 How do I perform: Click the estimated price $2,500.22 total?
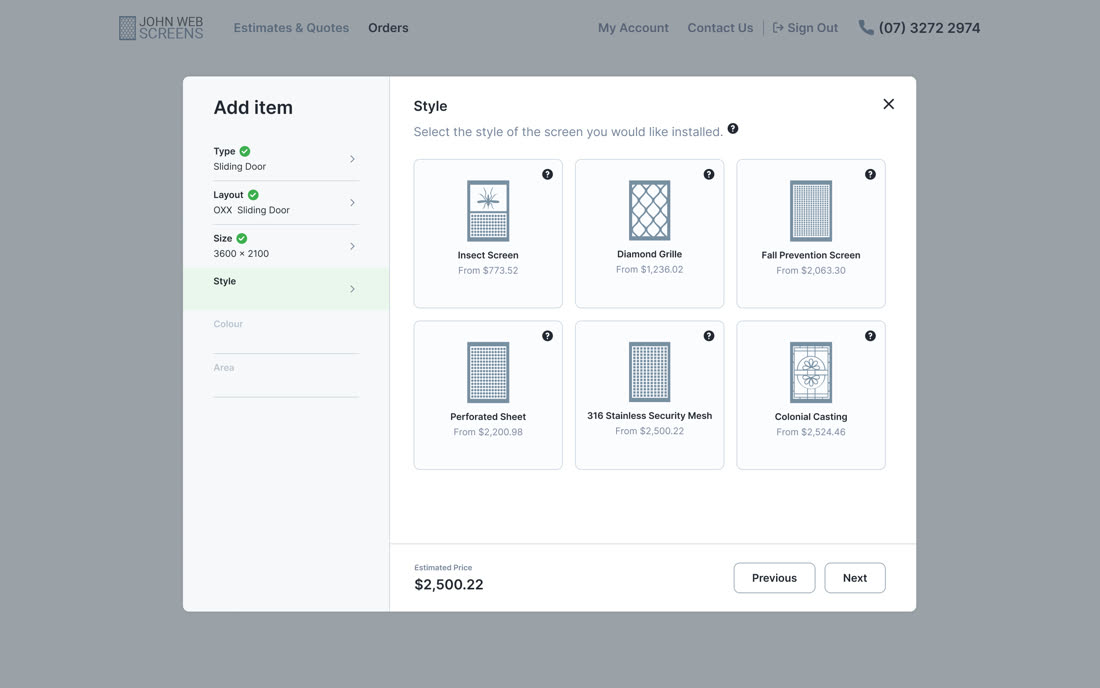coord(448,585)
